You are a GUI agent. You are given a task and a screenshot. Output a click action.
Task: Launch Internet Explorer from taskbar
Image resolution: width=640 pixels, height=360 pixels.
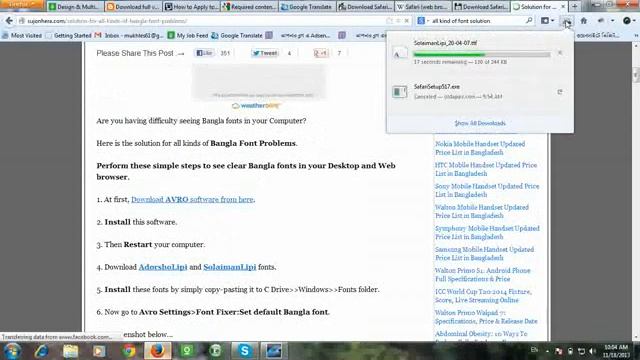[41, 351]
